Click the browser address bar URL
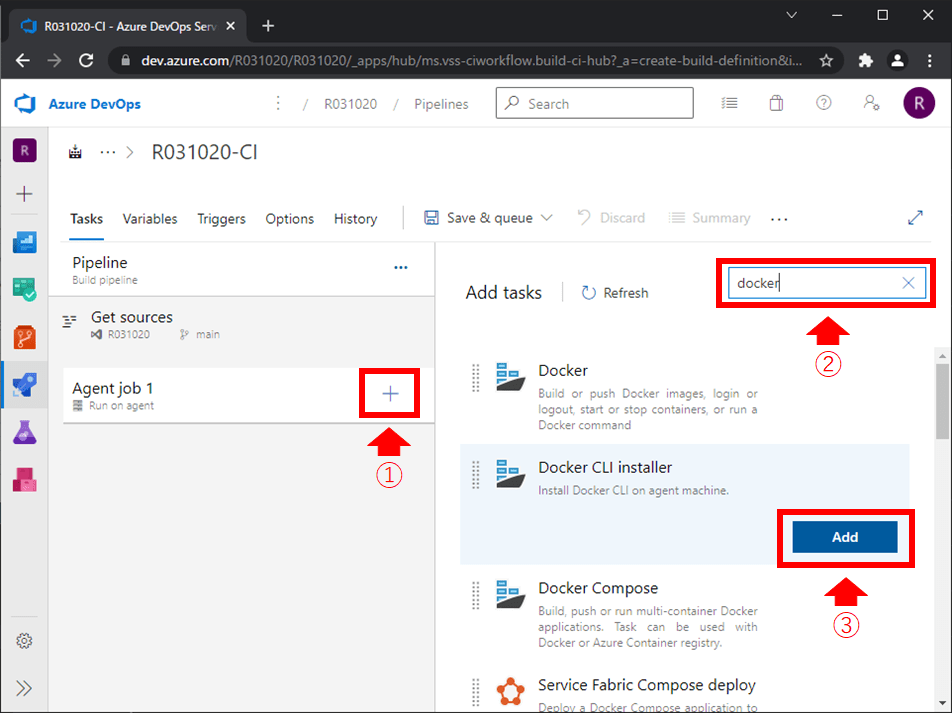 pyautogui.click(x=471, y=61)
